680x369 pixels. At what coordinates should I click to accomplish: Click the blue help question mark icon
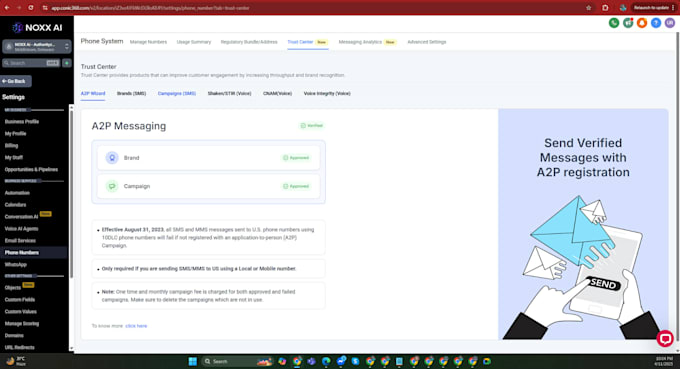tap(656, 23)
